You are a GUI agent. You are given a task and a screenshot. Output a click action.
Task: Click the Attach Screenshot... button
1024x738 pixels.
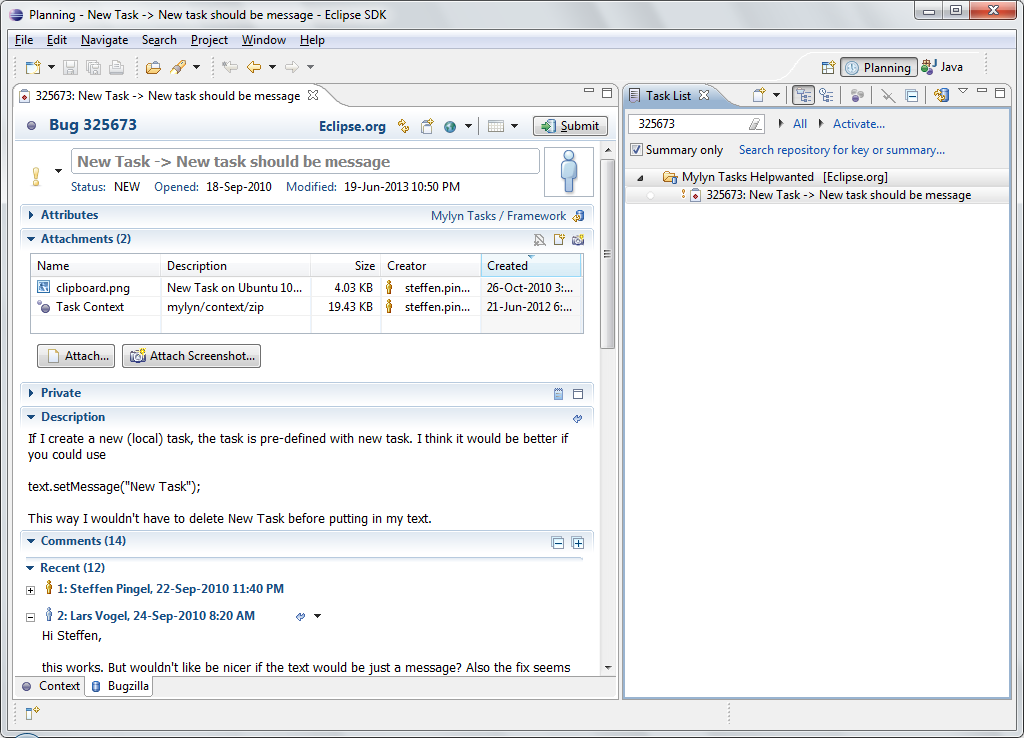click(191, 356)
